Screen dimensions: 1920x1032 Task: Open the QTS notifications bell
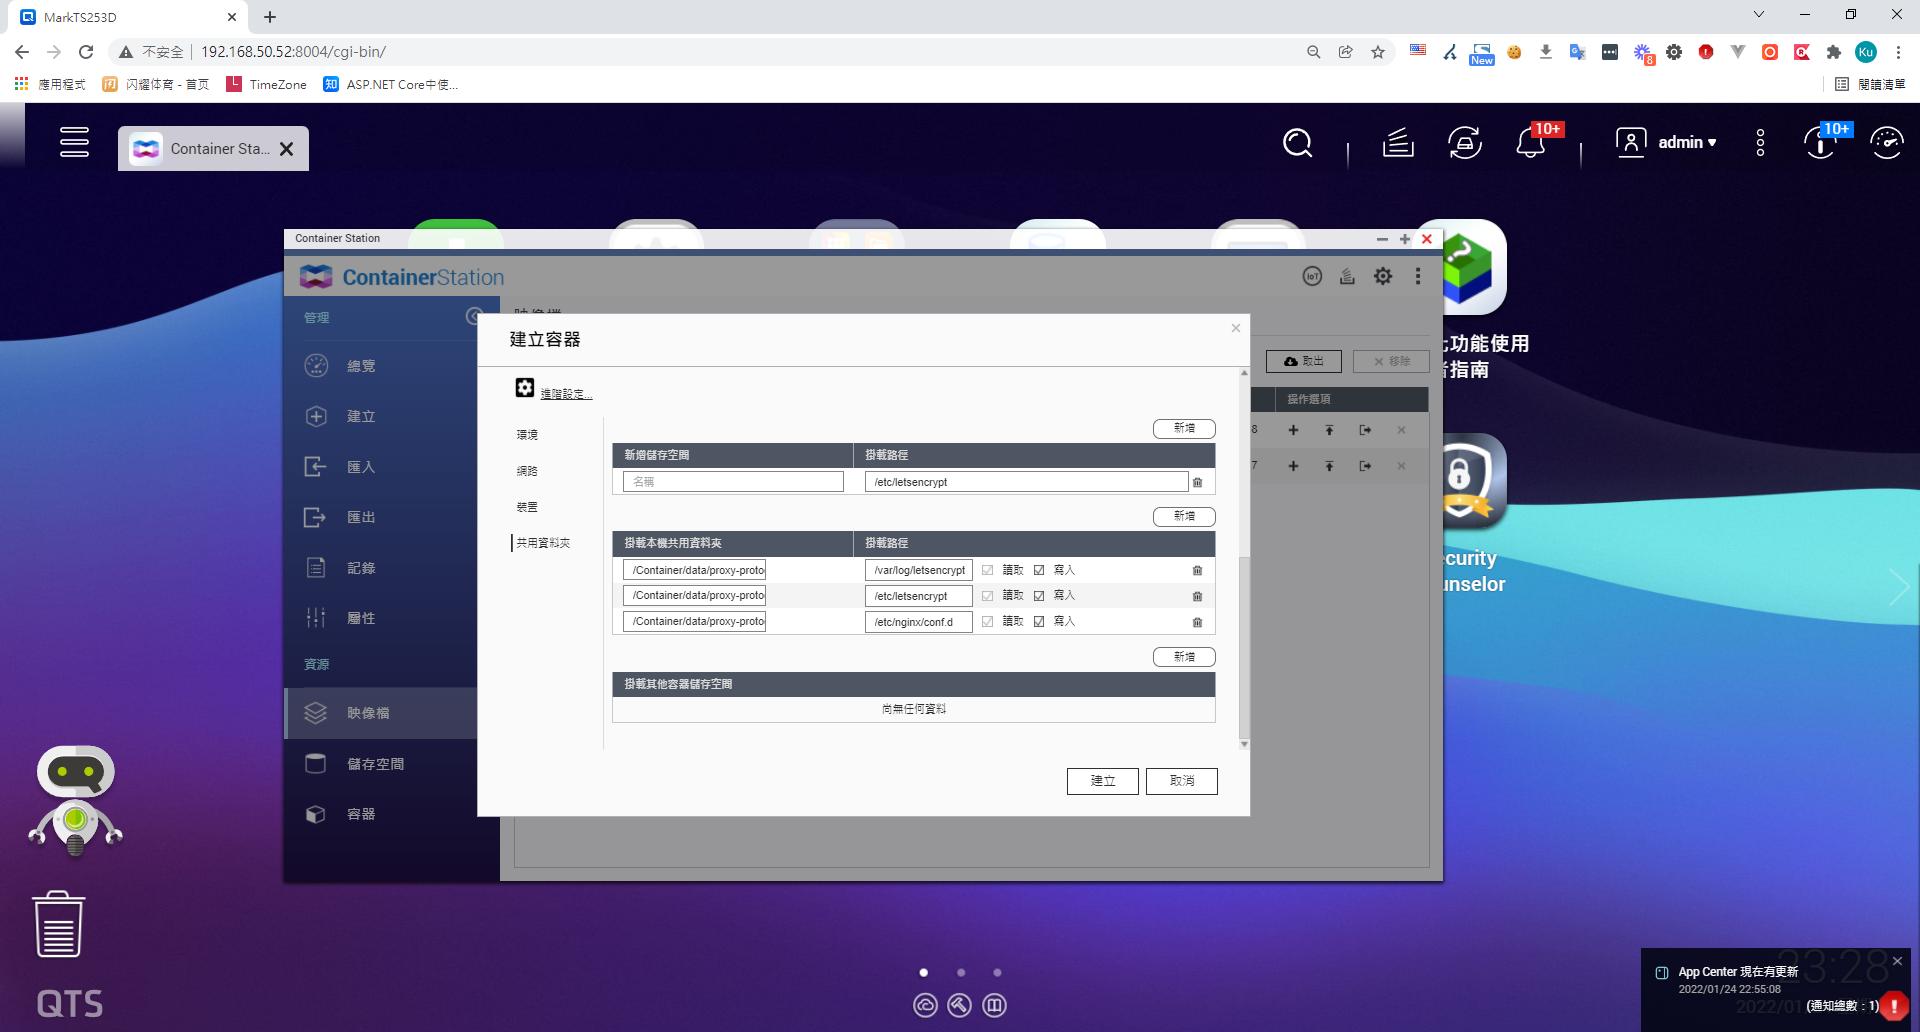click(x=1530, y=143)
